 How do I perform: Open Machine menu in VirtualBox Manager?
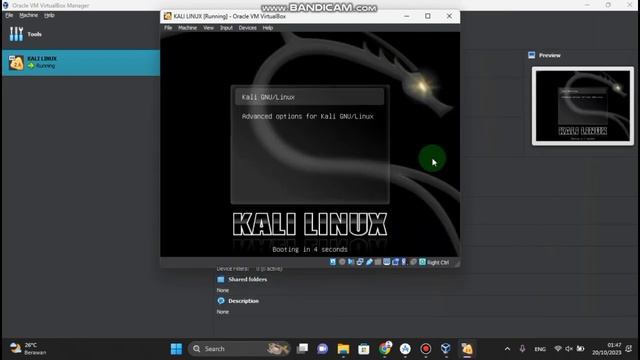coord(29,15)
